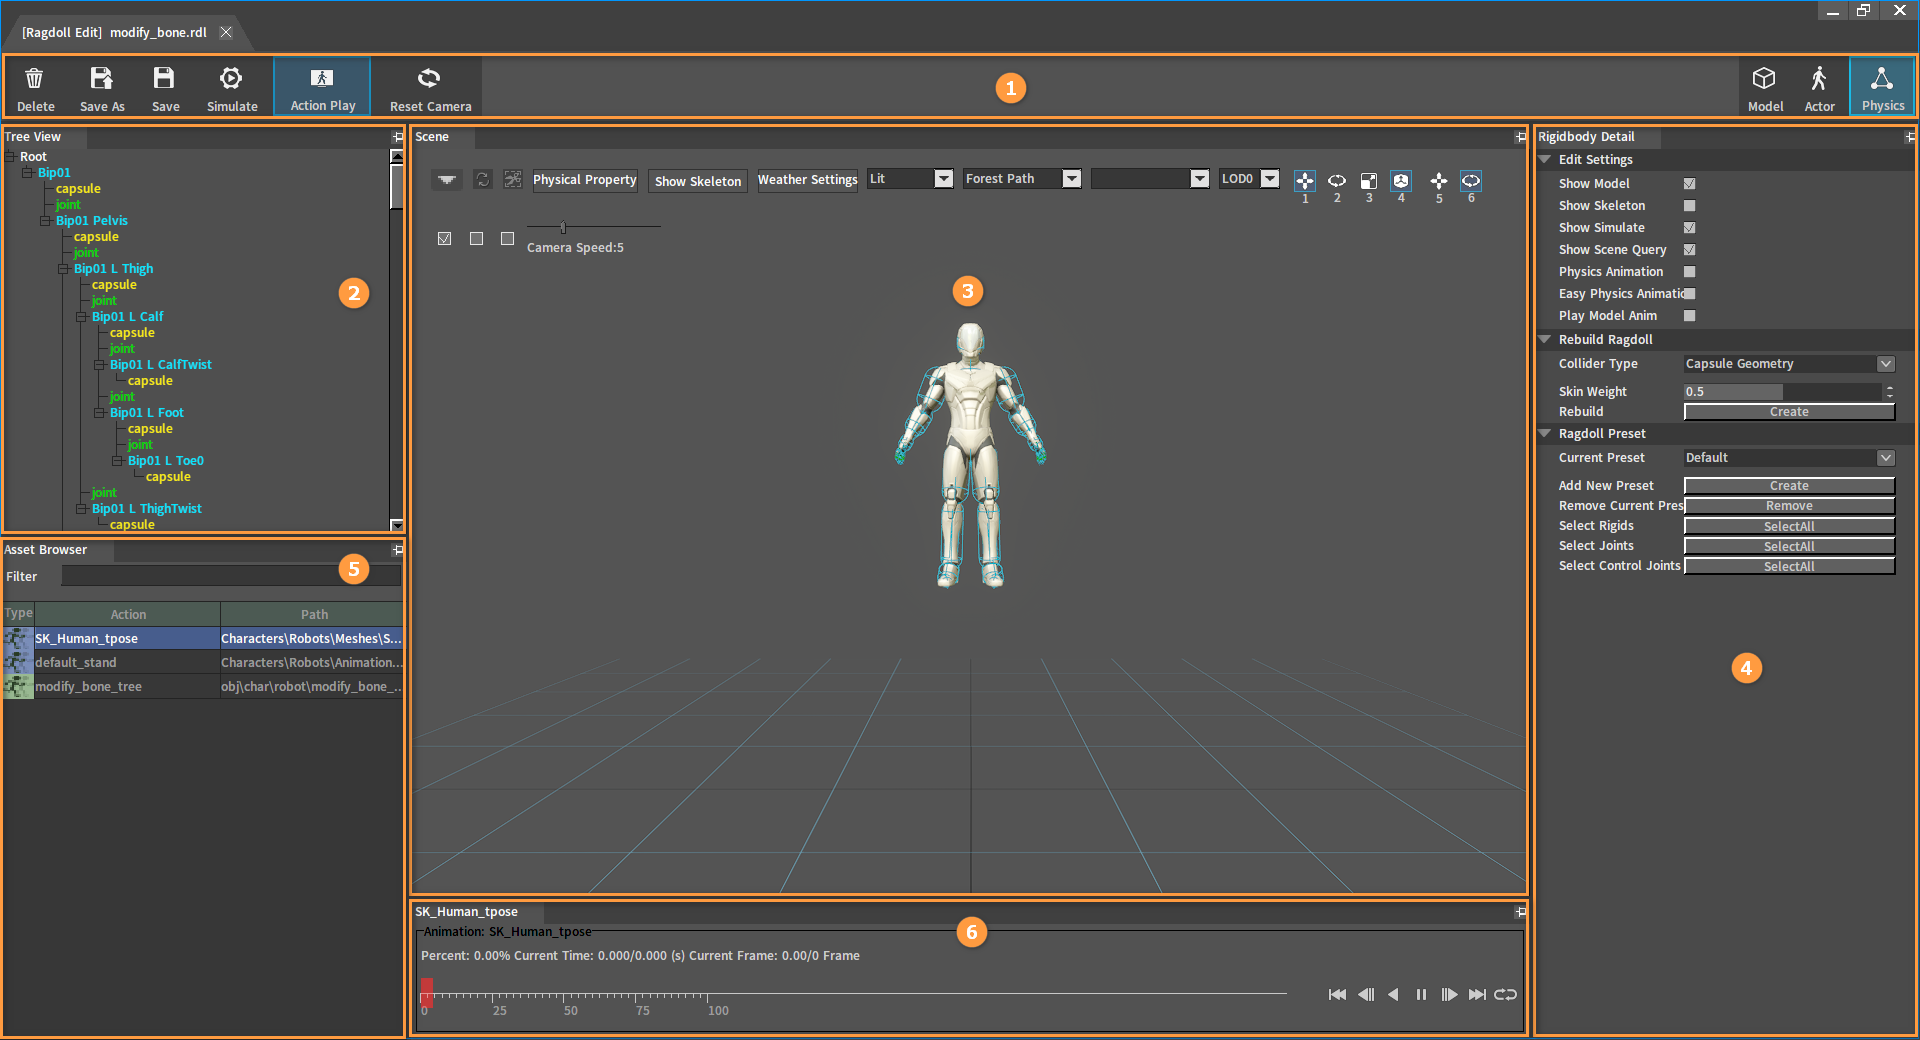Toggle animation loop playback
This screenshot has width=1920, height=1040.
1505,994
